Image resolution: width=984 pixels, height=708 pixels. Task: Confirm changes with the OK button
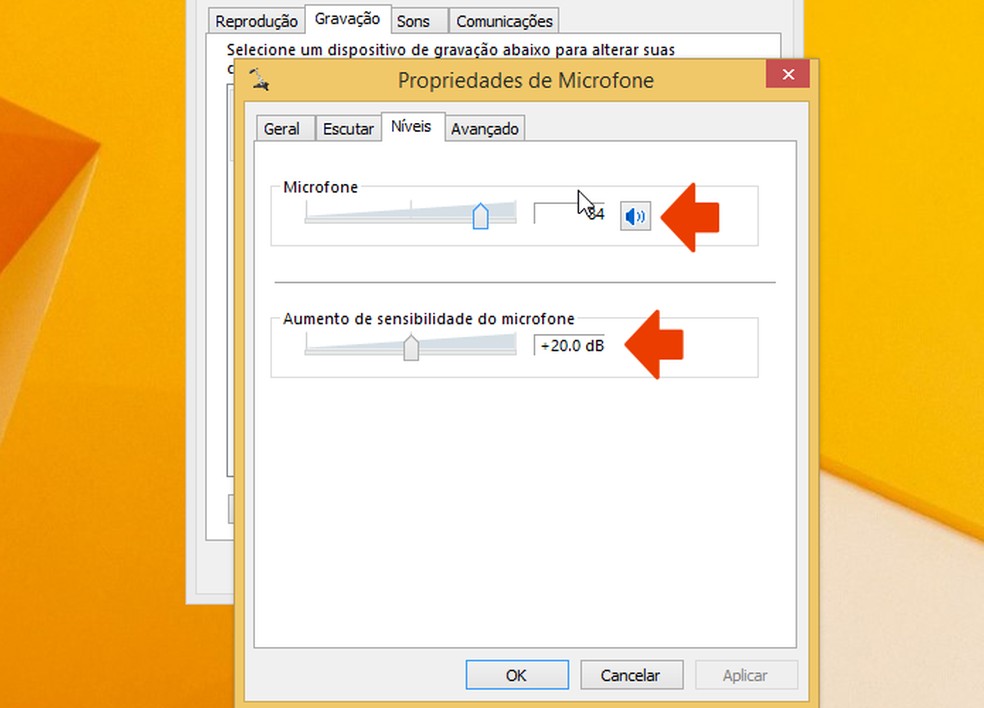[x=517, y=675]
